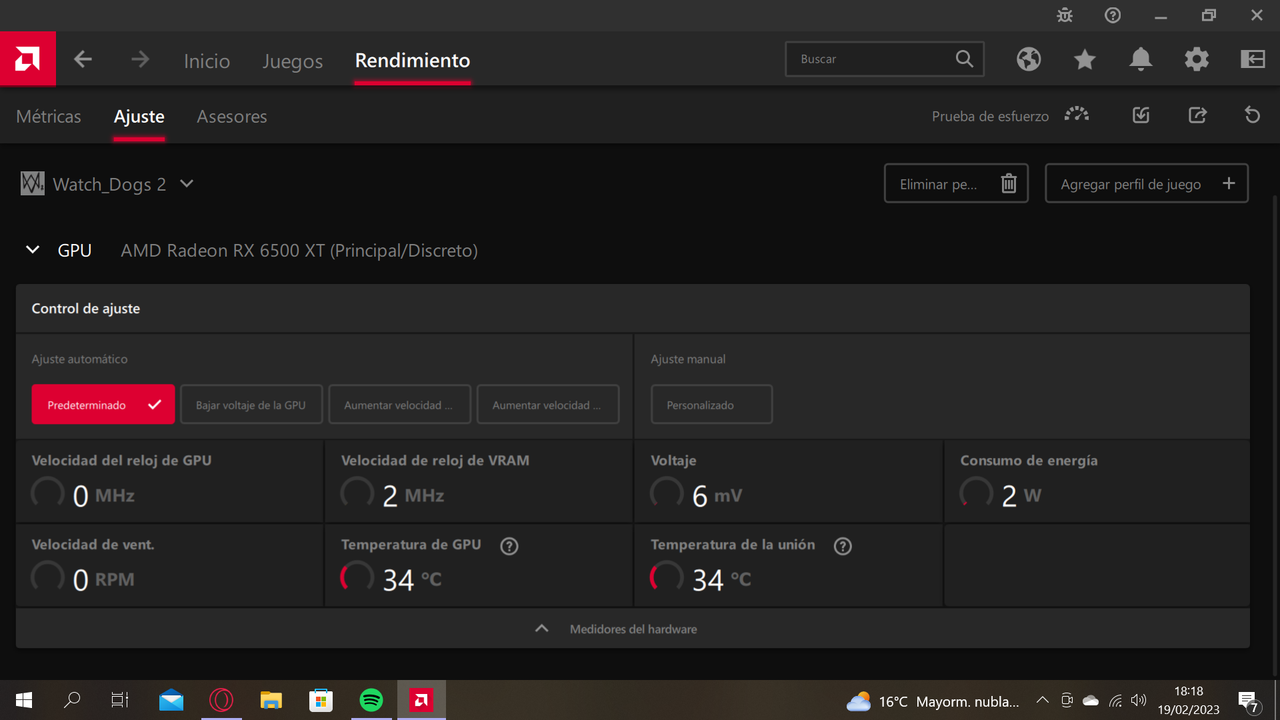Viewport: 1280px width, 720px height.
Task: Toggle the sidebar panel icon
Action: point(1253,59)
